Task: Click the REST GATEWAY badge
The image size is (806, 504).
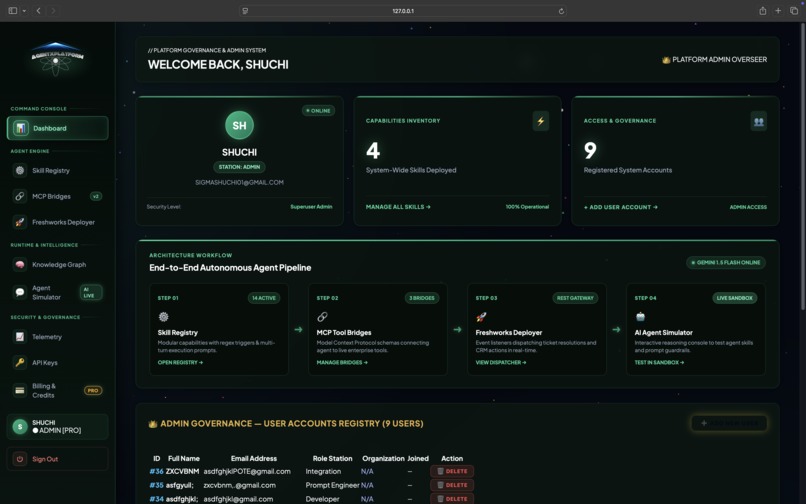Action: pos(575,298)
